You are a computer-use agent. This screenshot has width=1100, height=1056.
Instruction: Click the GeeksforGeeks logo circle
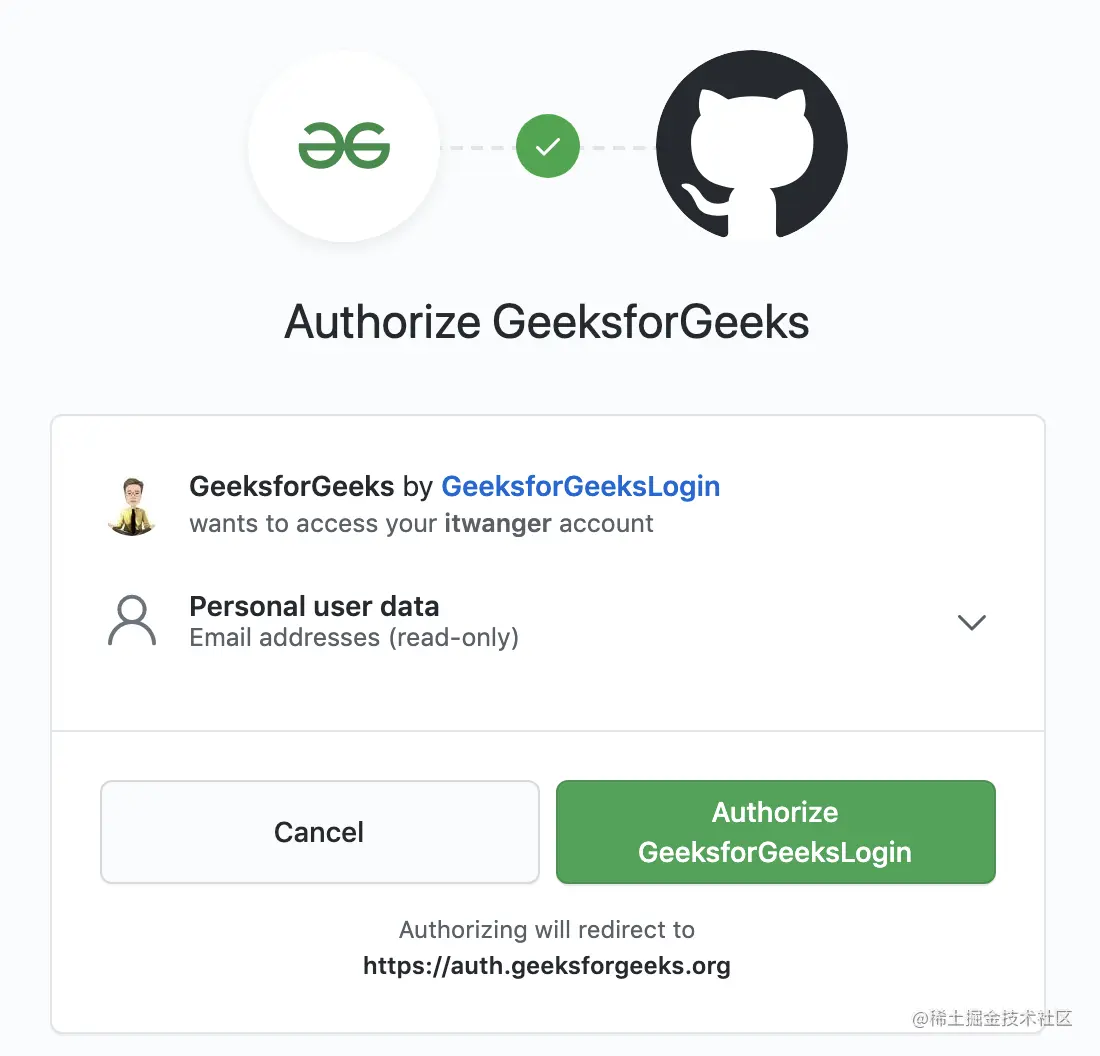coord(344,146)
